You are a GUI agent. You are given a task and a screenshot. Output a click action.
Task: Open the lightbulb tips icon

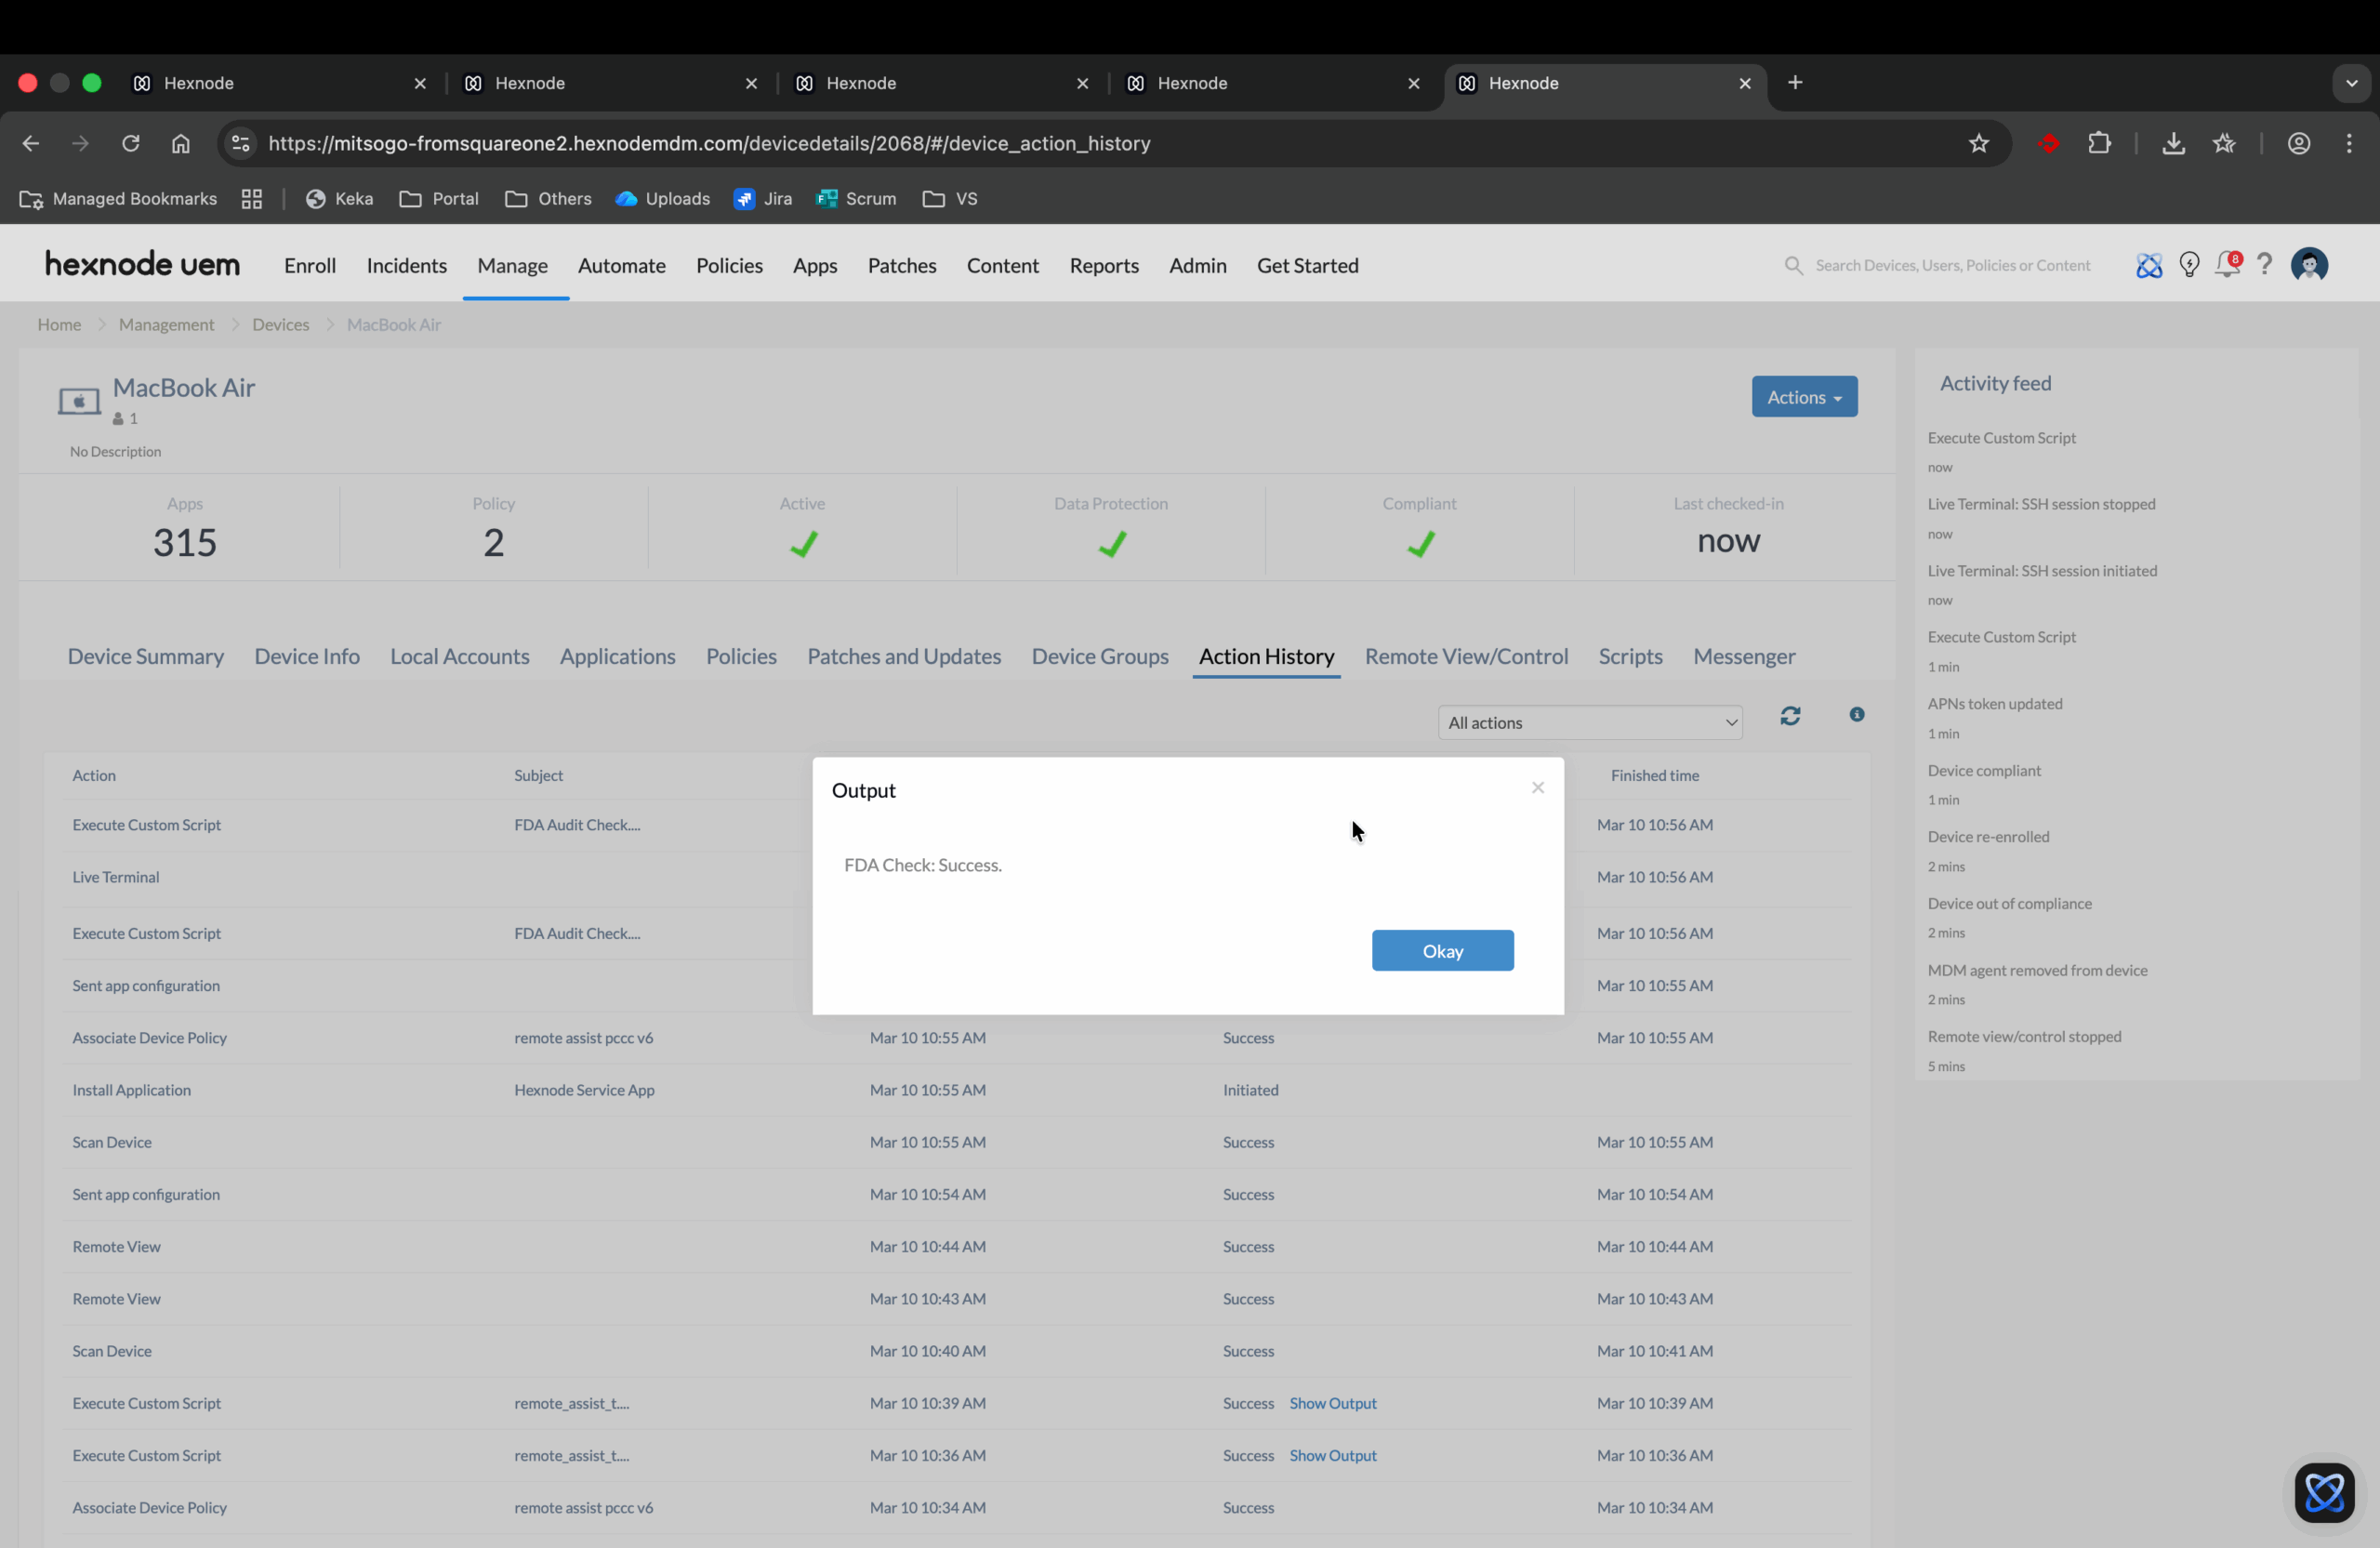click(x=2189, y=265)
